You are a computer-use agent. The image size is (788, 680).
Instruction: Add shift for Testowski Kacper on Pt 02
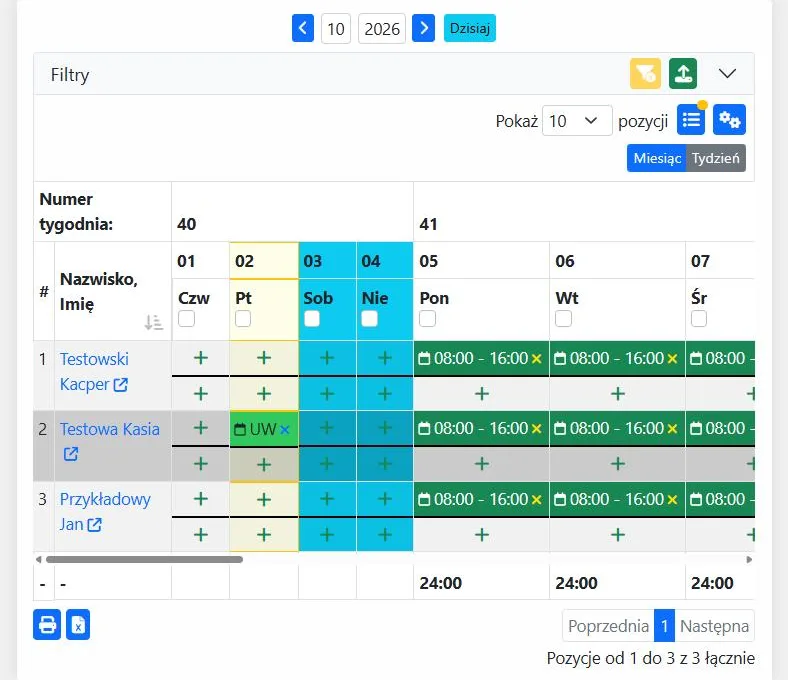coord(264,358)
